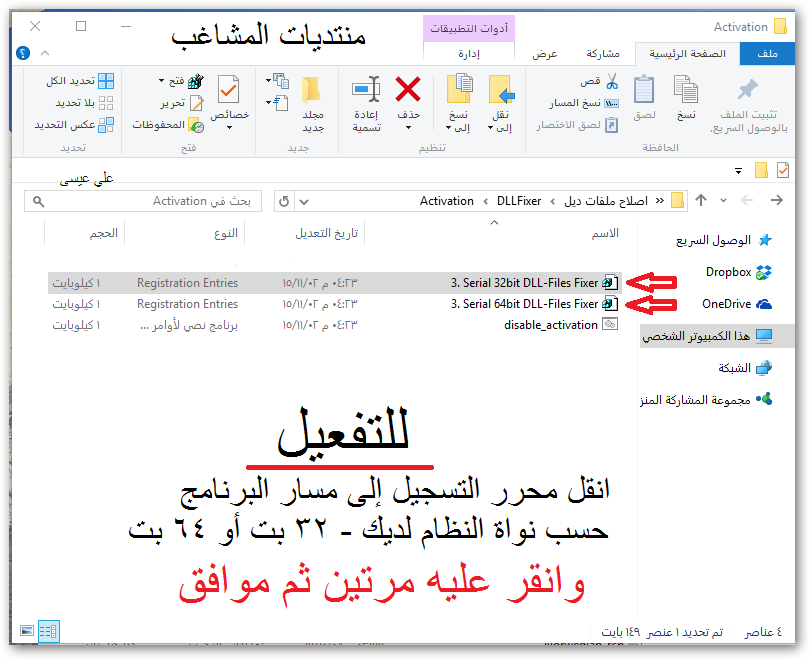This screenshot has width=809, height=659.
Task: Click the search Activation input field
Action: point(150,201)
